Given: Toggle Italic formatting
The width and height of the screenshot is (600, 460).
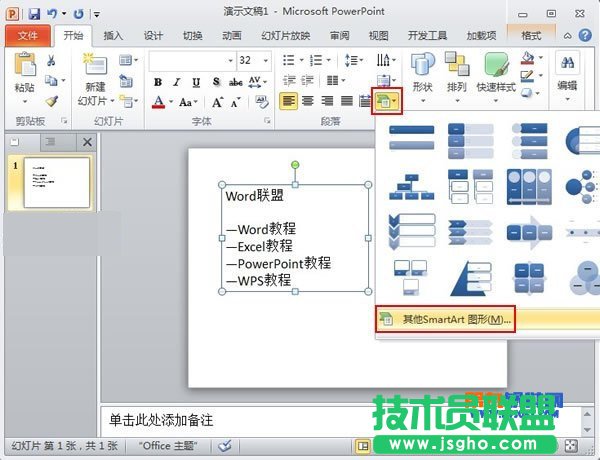Looking at the screenshot, I should 177,82.
